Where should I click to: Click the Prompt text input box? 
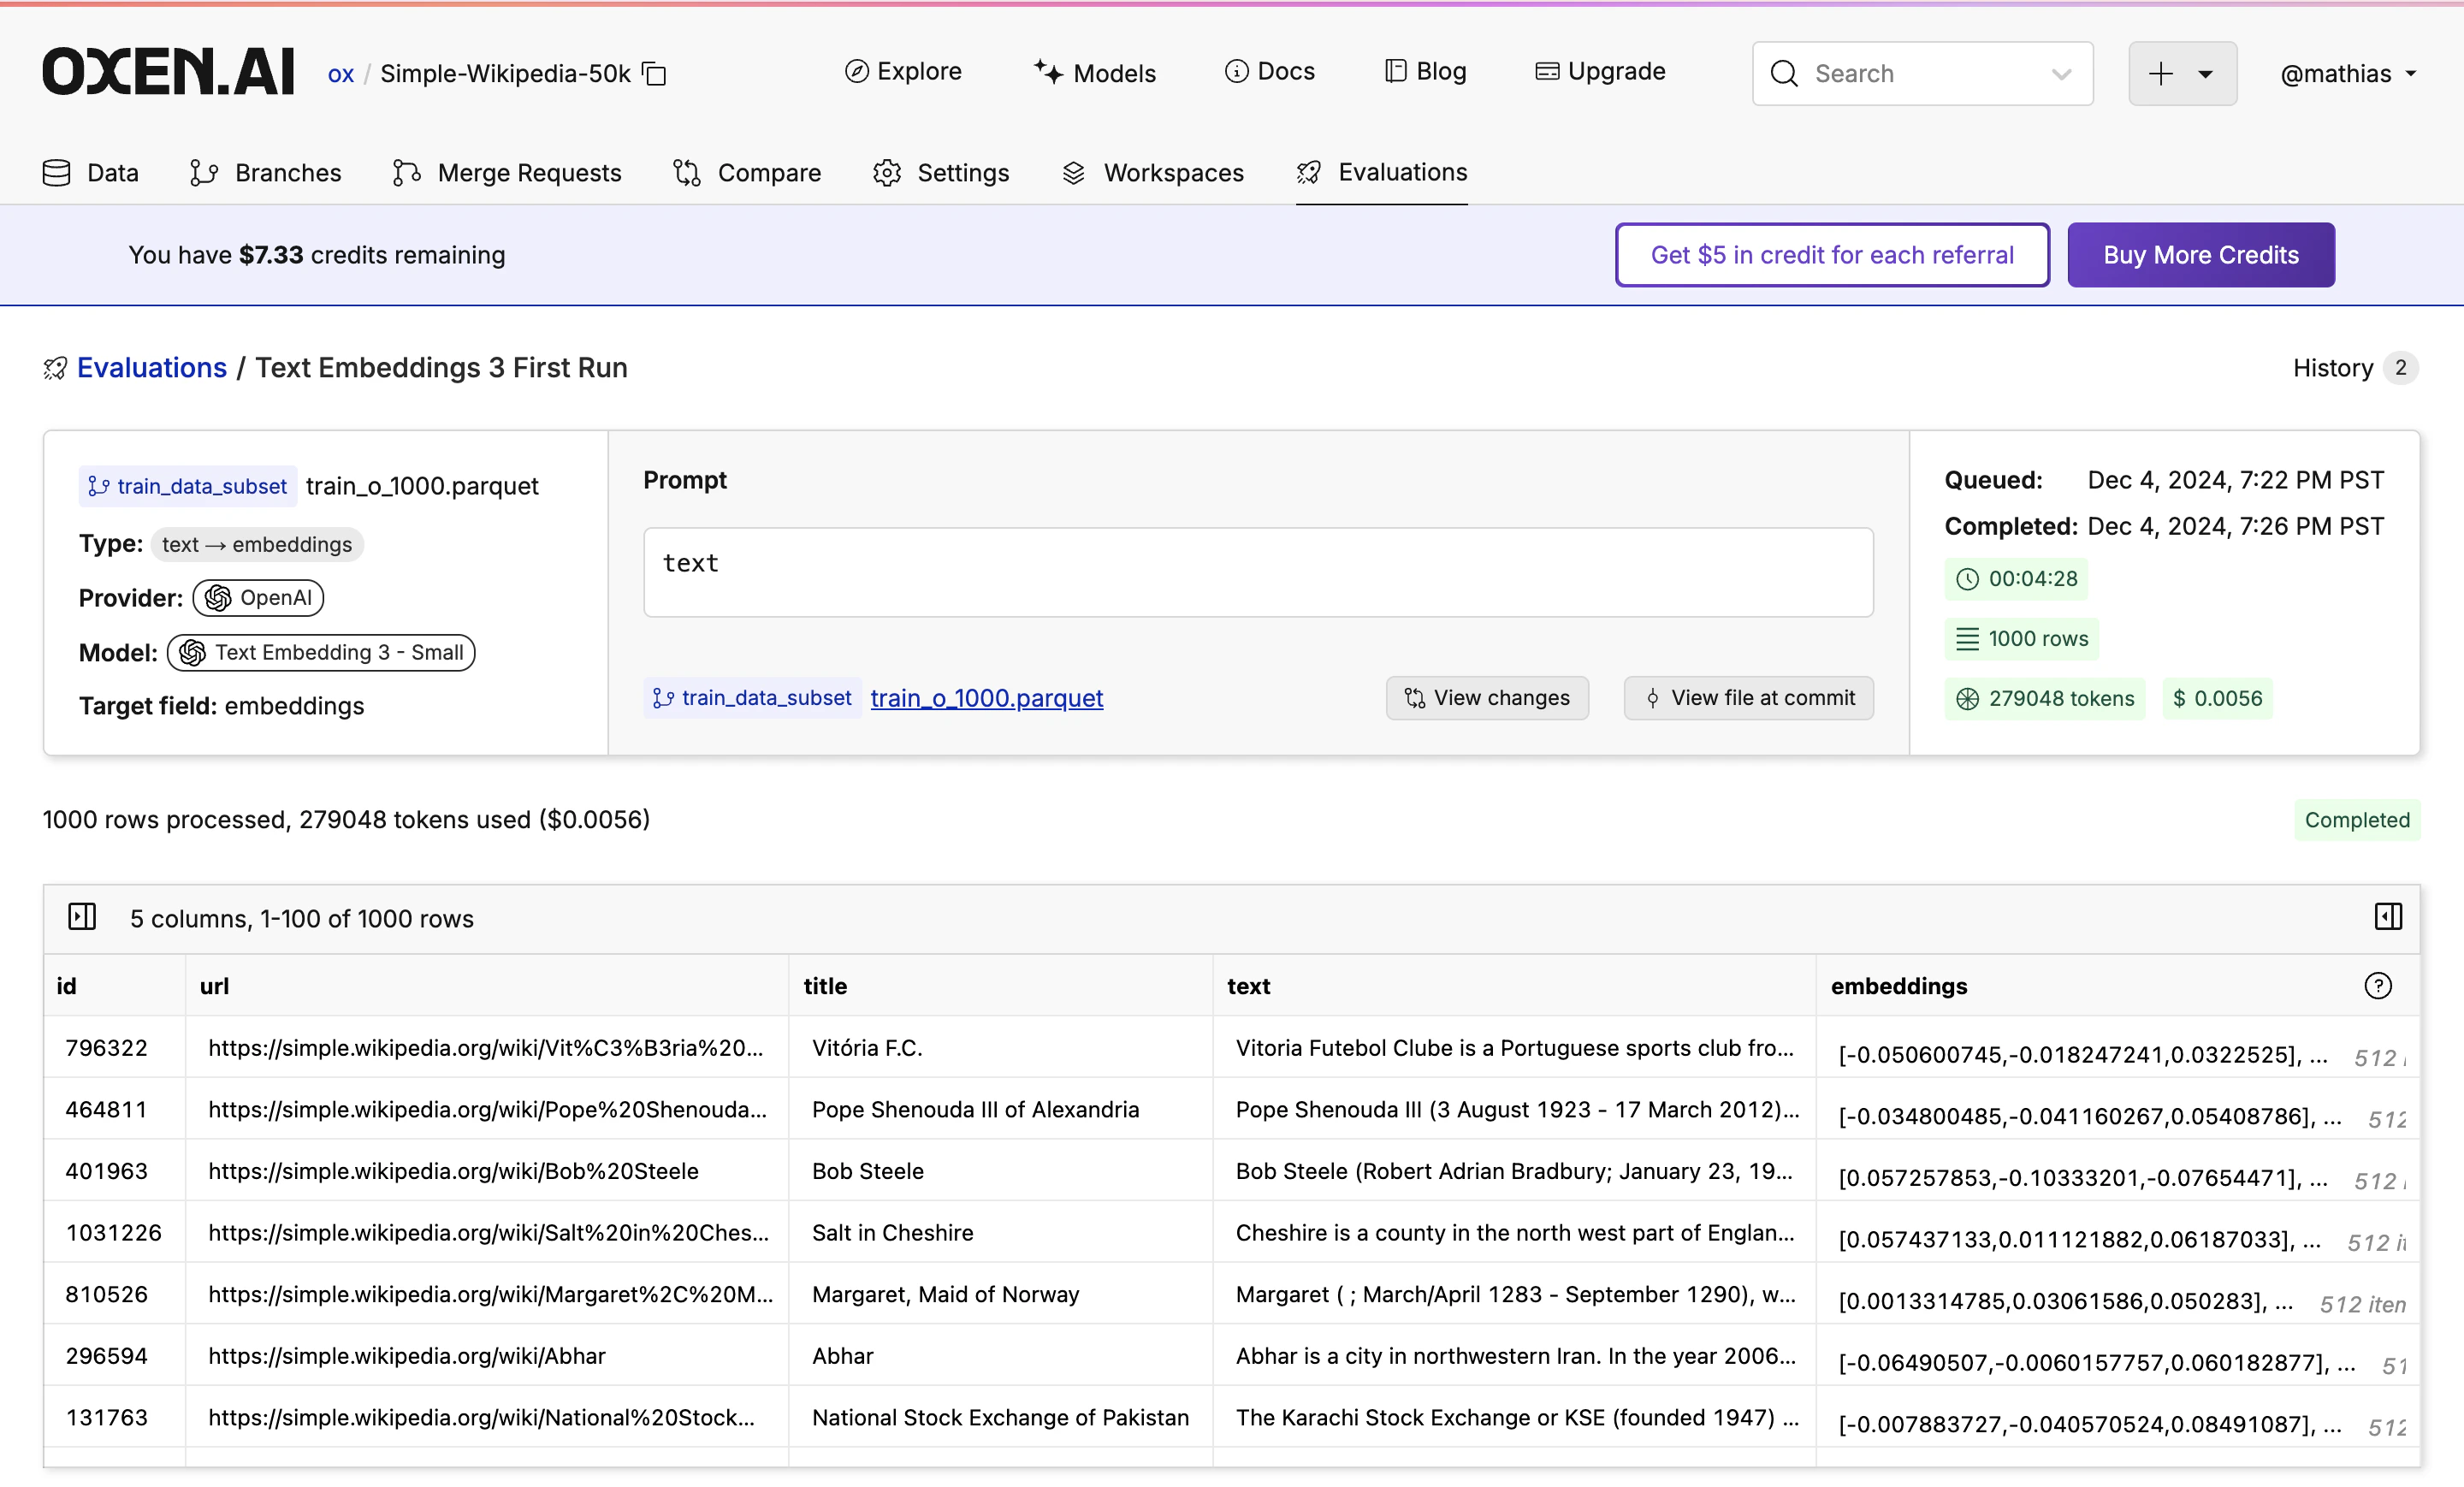point(1258,572)
